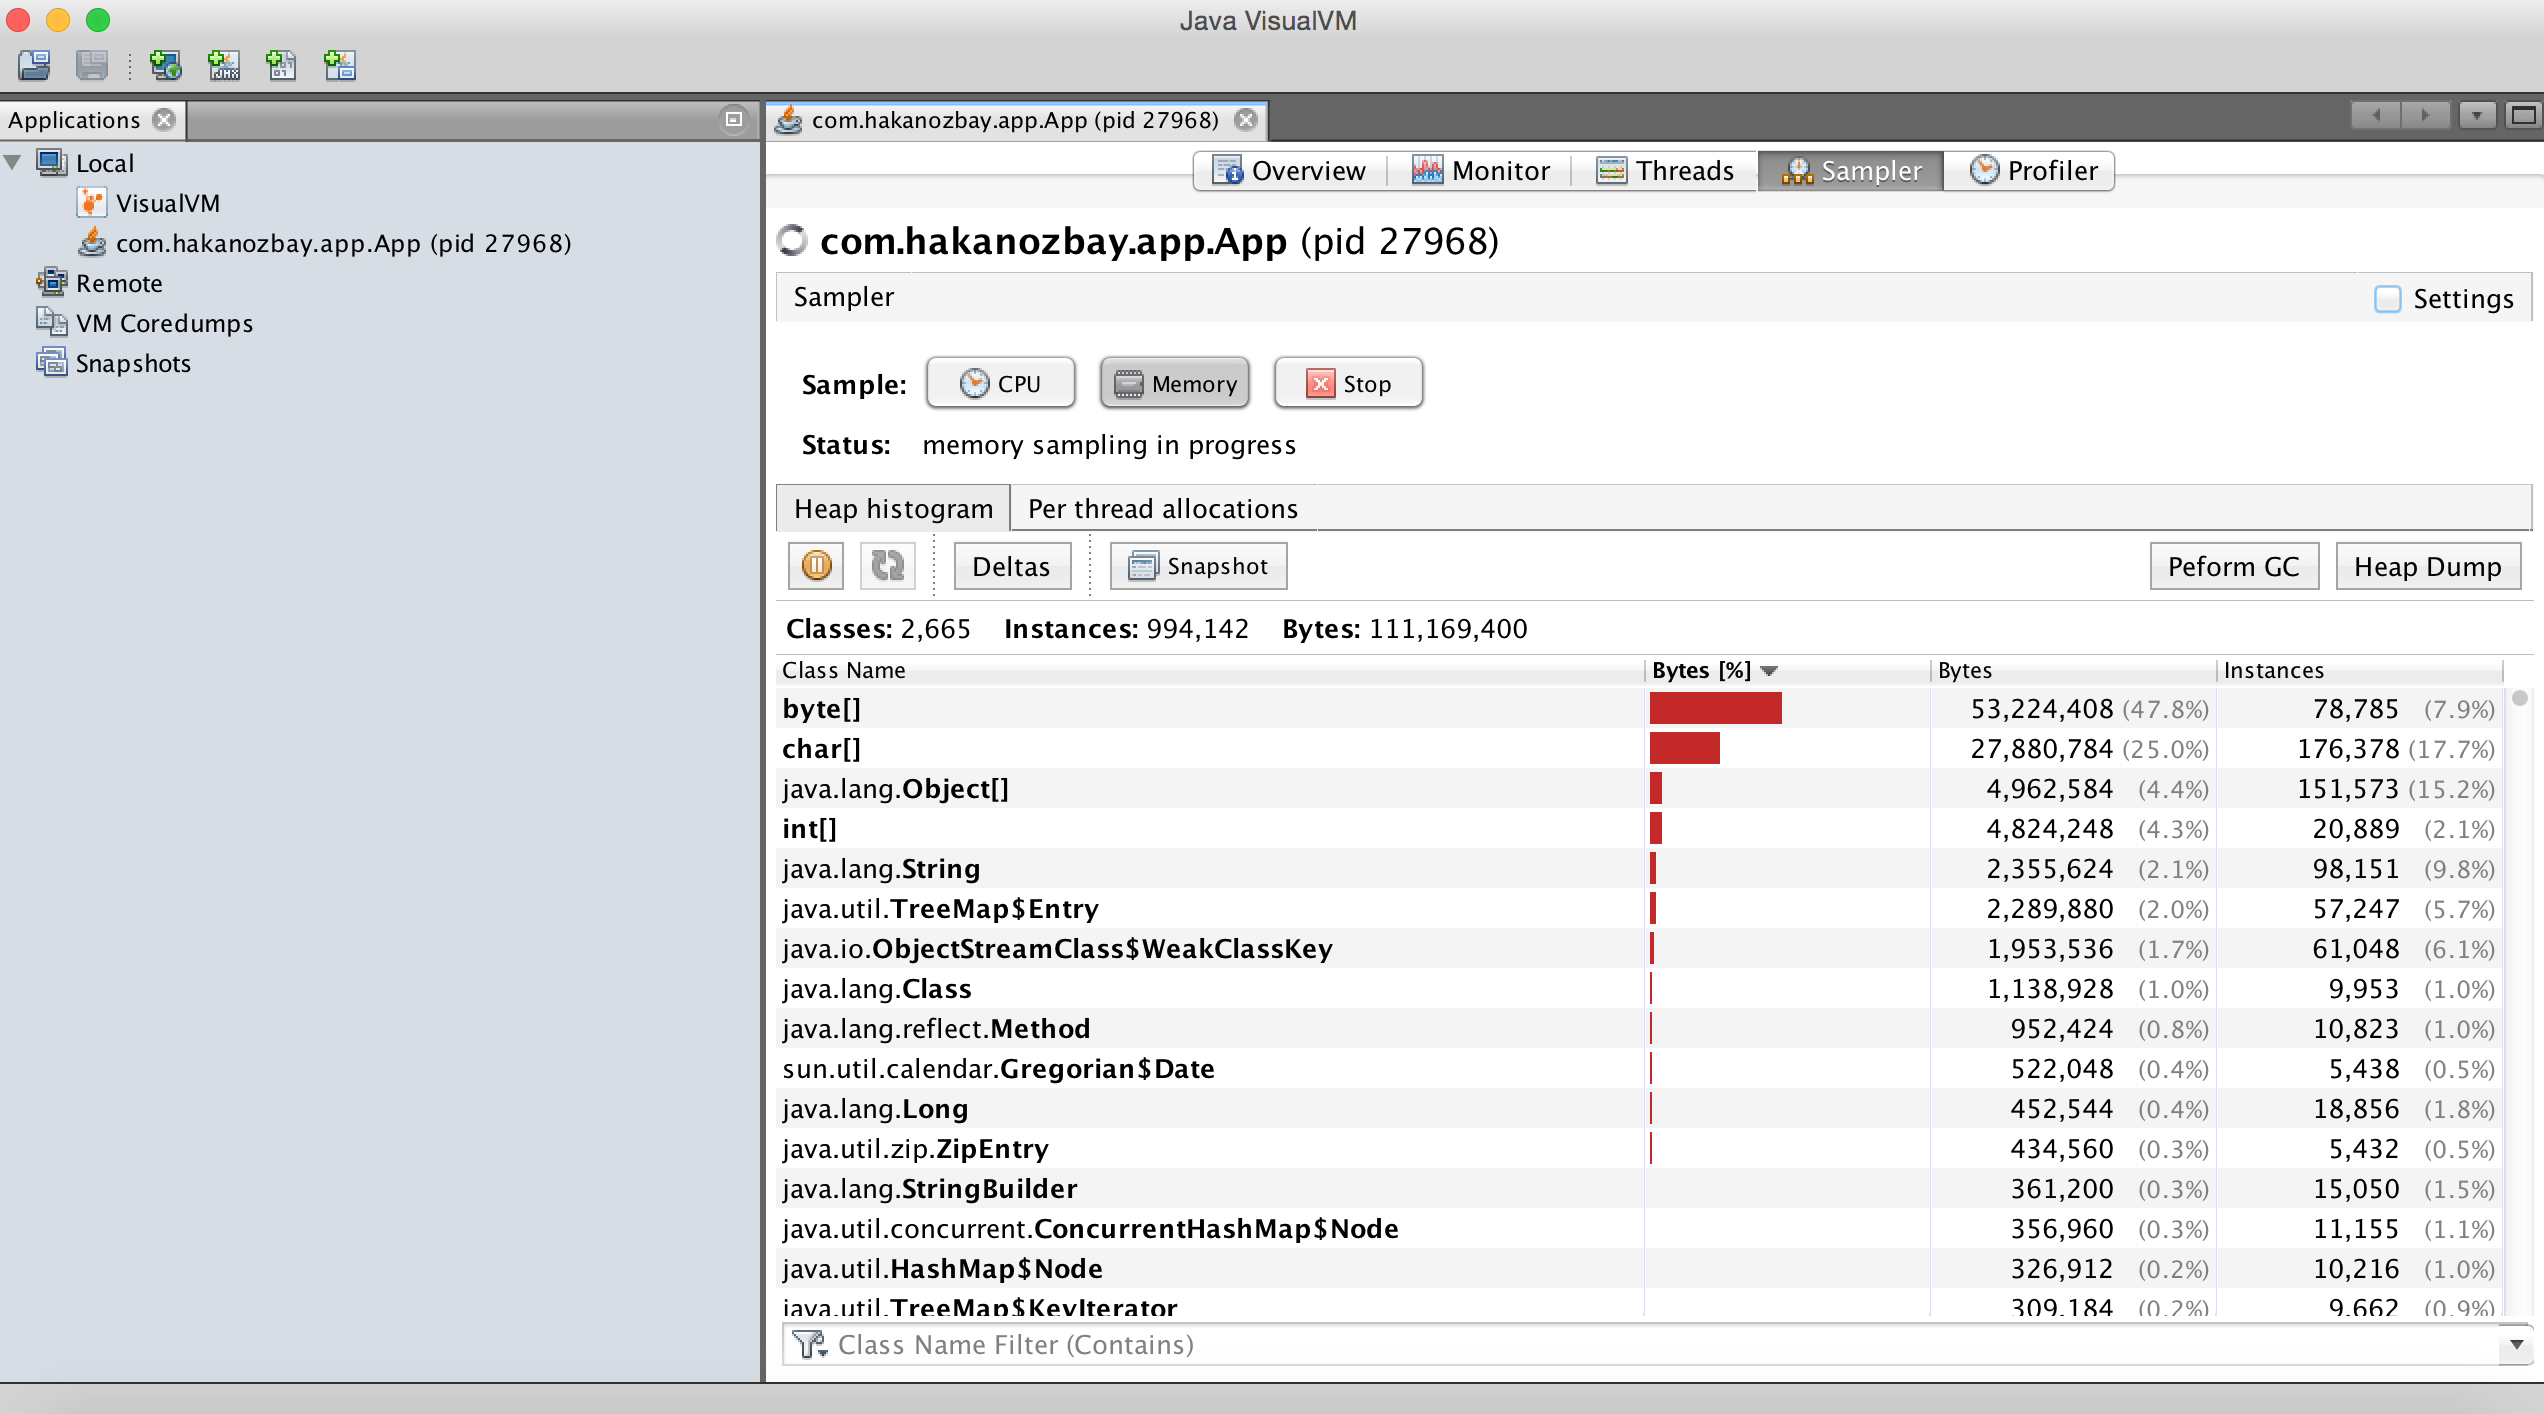Open the Class Name Filter dropdown arrow

[2516, 1345]
